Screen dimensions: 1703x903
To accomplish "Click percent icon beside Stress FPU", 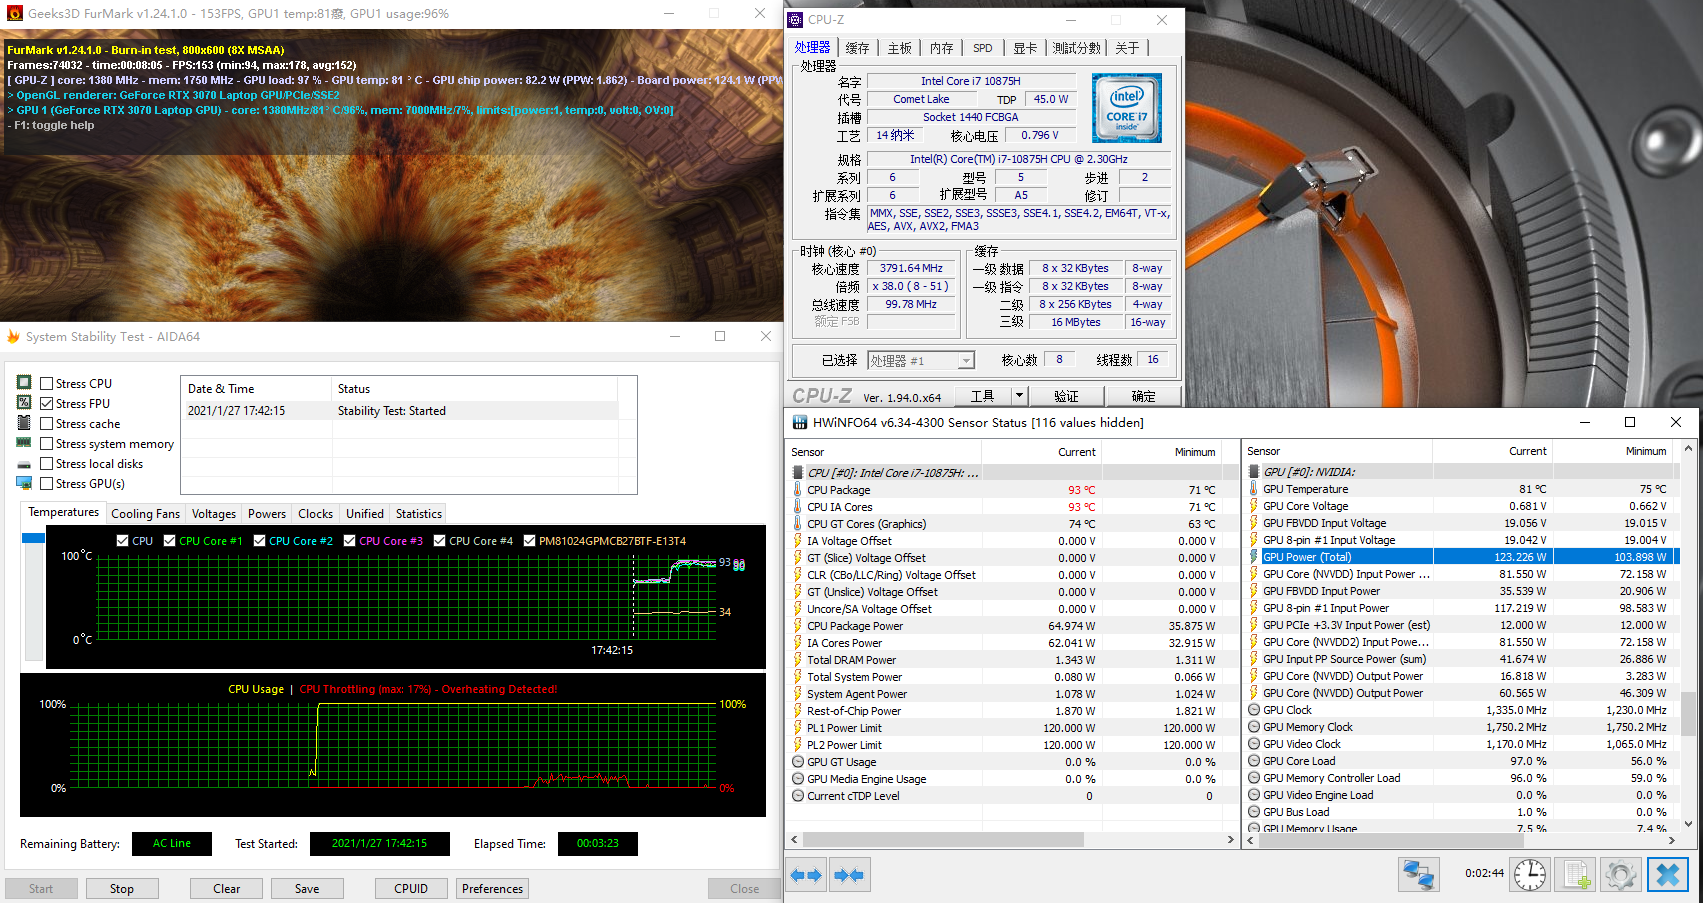I will (24, 402).
